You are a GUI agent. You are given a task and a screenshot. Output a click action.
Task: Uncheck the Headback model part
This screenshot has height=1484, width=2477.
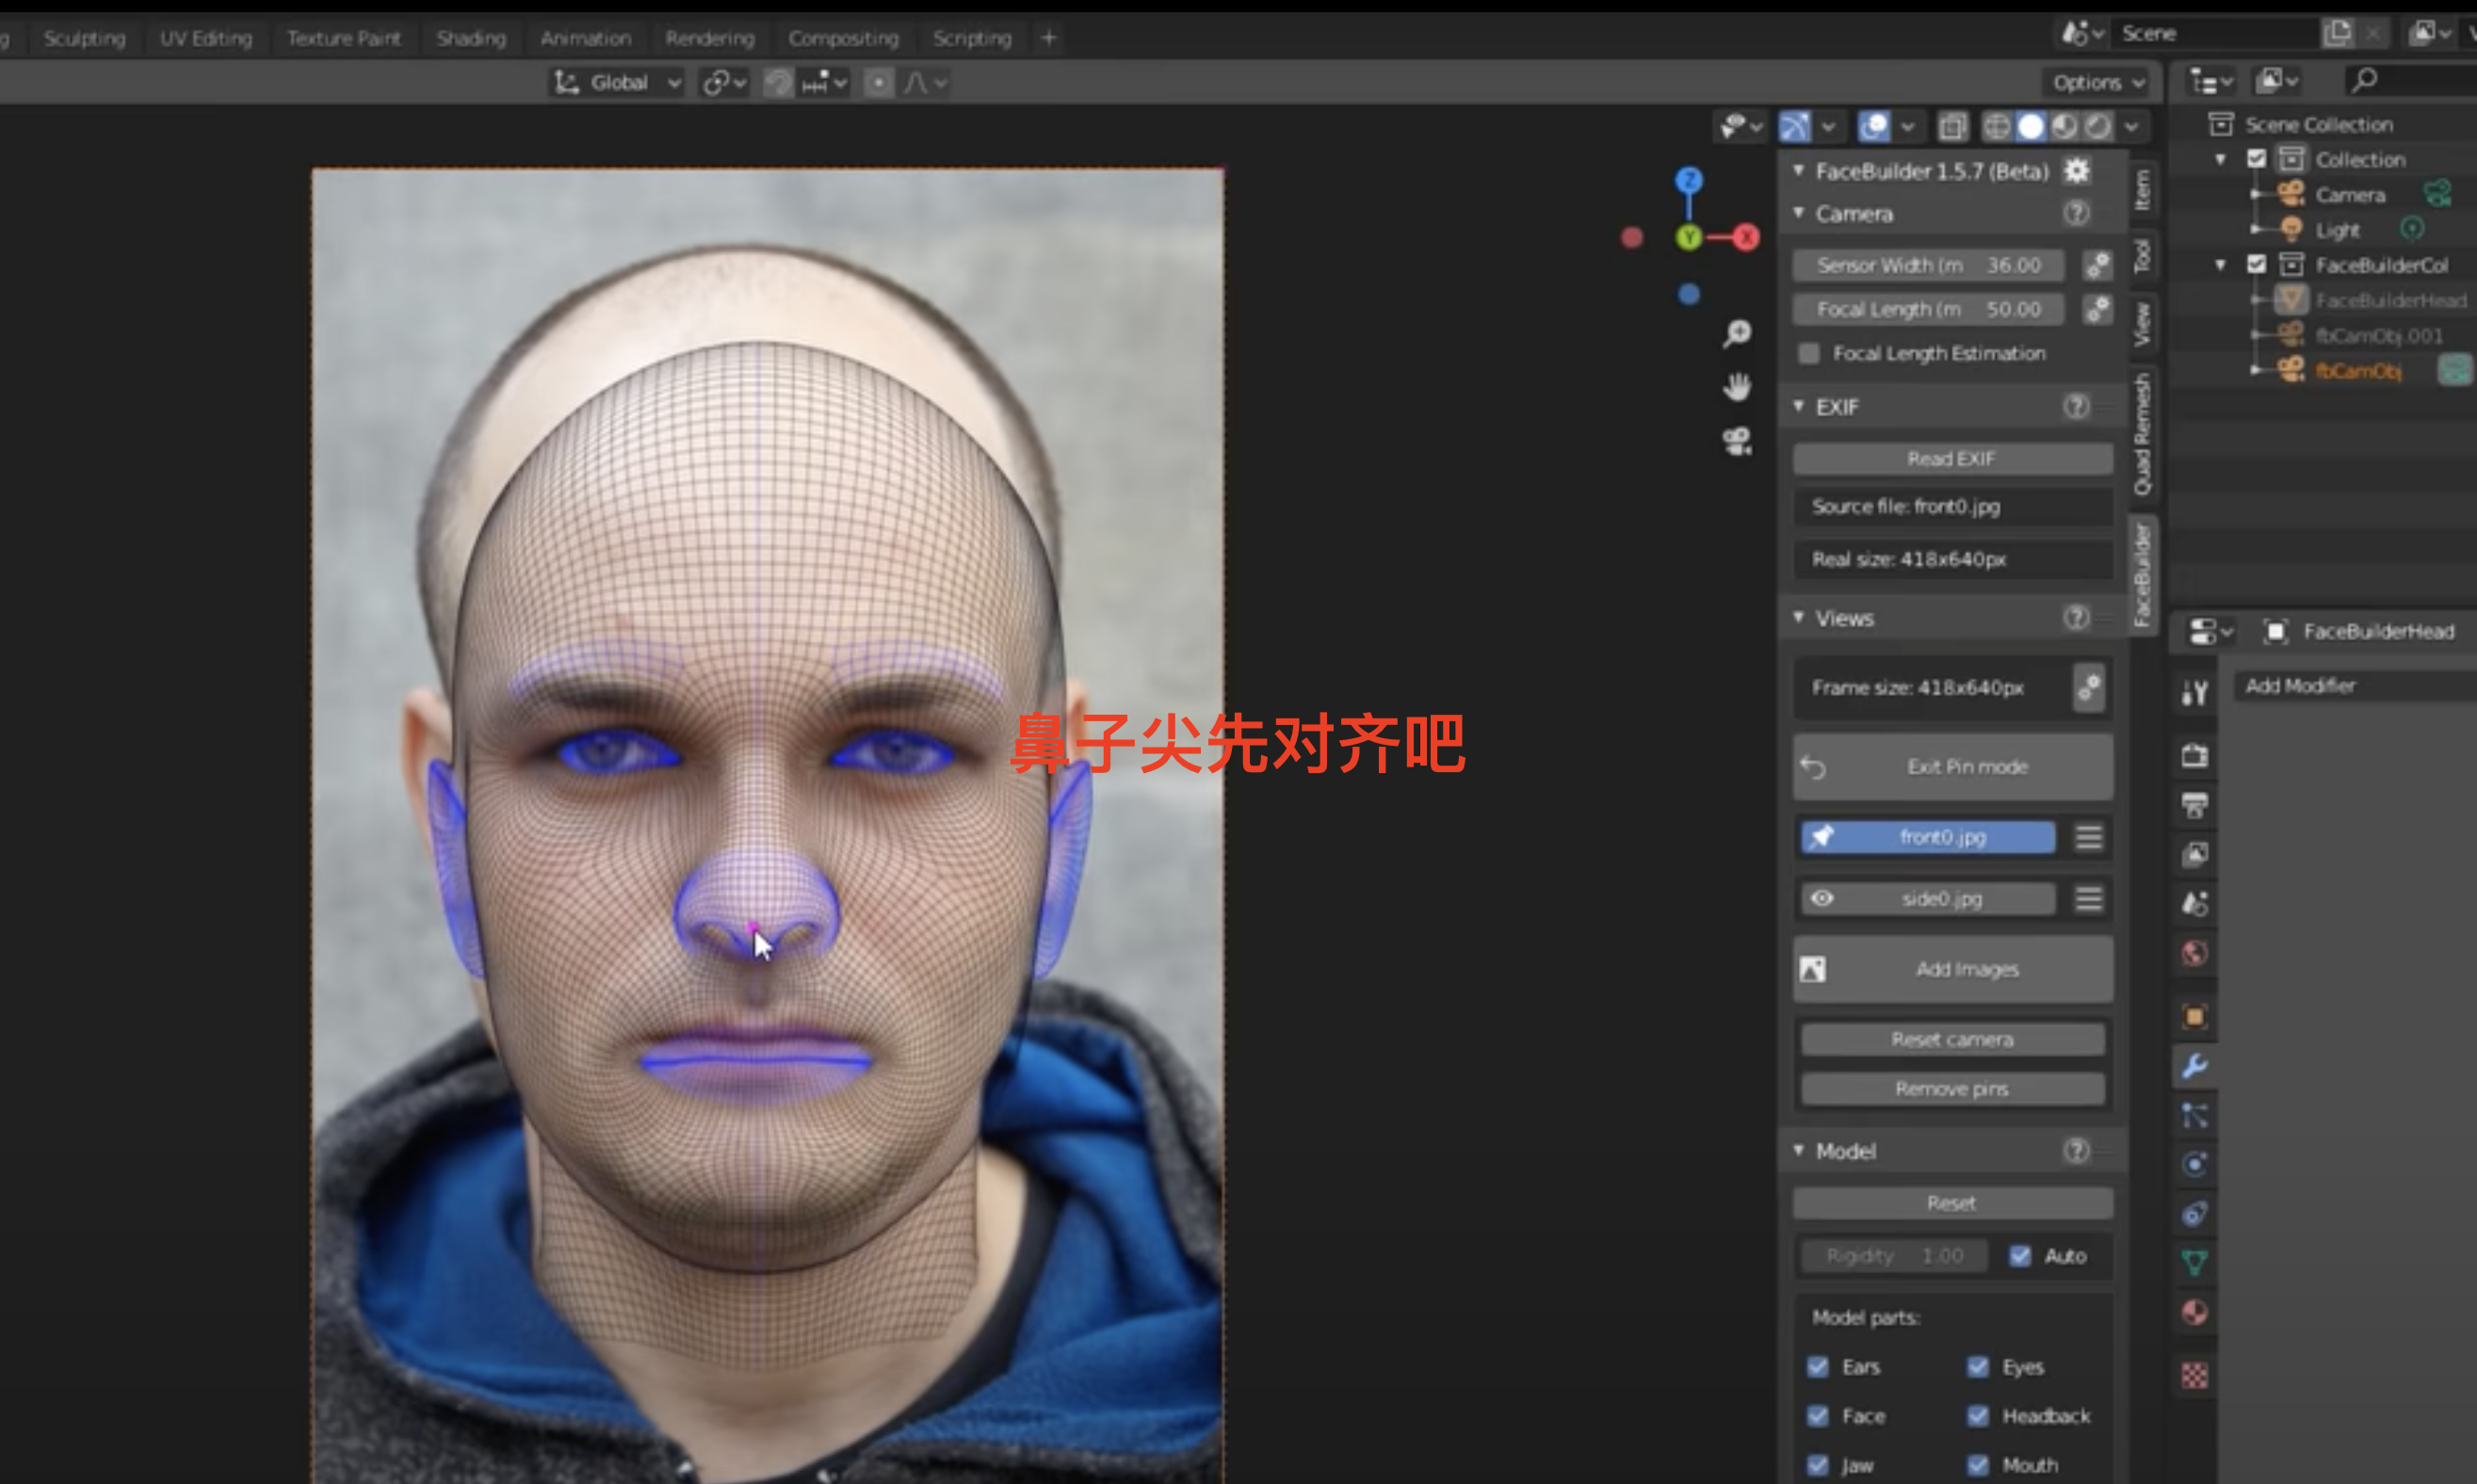pyautogui.click(x=1978, y=1416)
